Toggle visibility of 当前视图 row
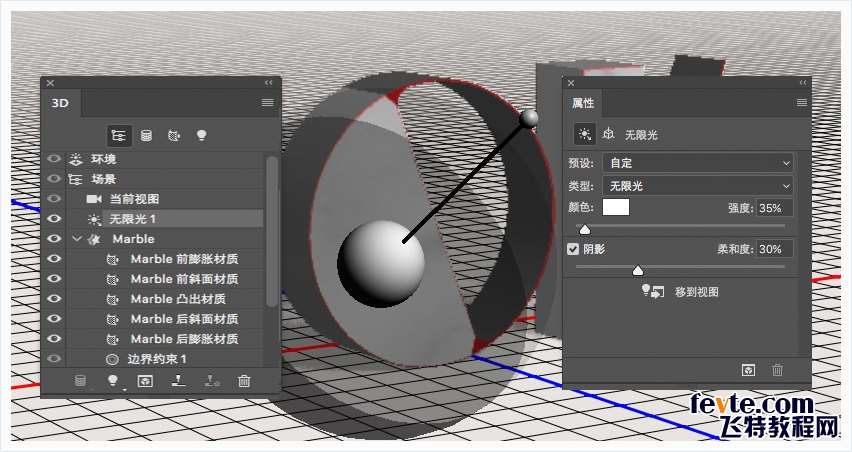The height and width of the screenshot is (452, 852). 54,199
